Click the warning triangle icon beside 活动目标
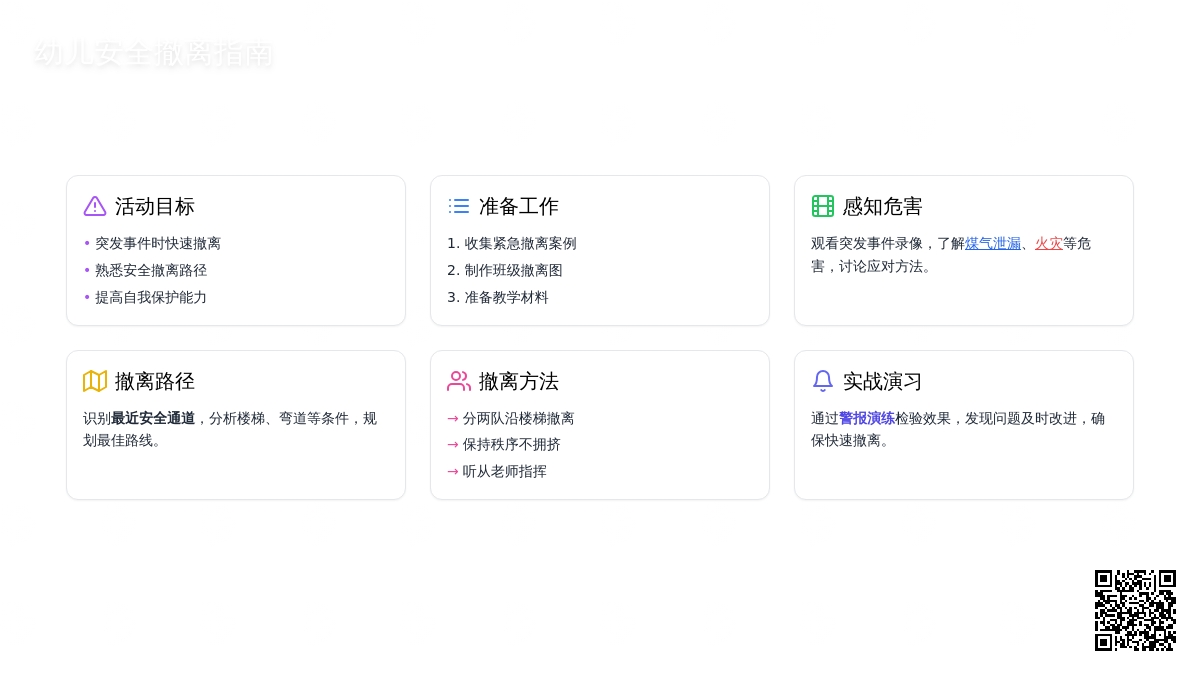Viewport: 1200px width, 675px height. click(95, 206)
